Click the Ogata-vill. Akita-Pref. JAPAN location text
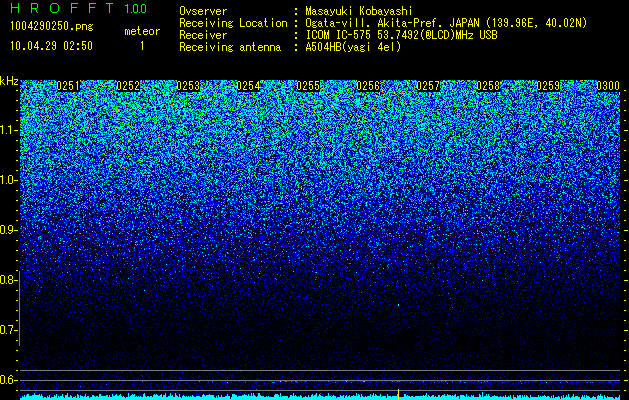 pos(446,23)
